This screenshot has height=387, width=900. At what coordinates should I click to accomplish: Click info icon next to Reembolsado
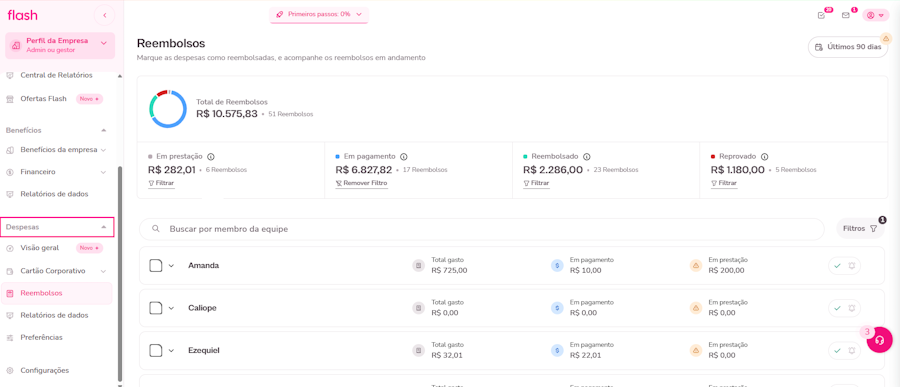[587, 156]
